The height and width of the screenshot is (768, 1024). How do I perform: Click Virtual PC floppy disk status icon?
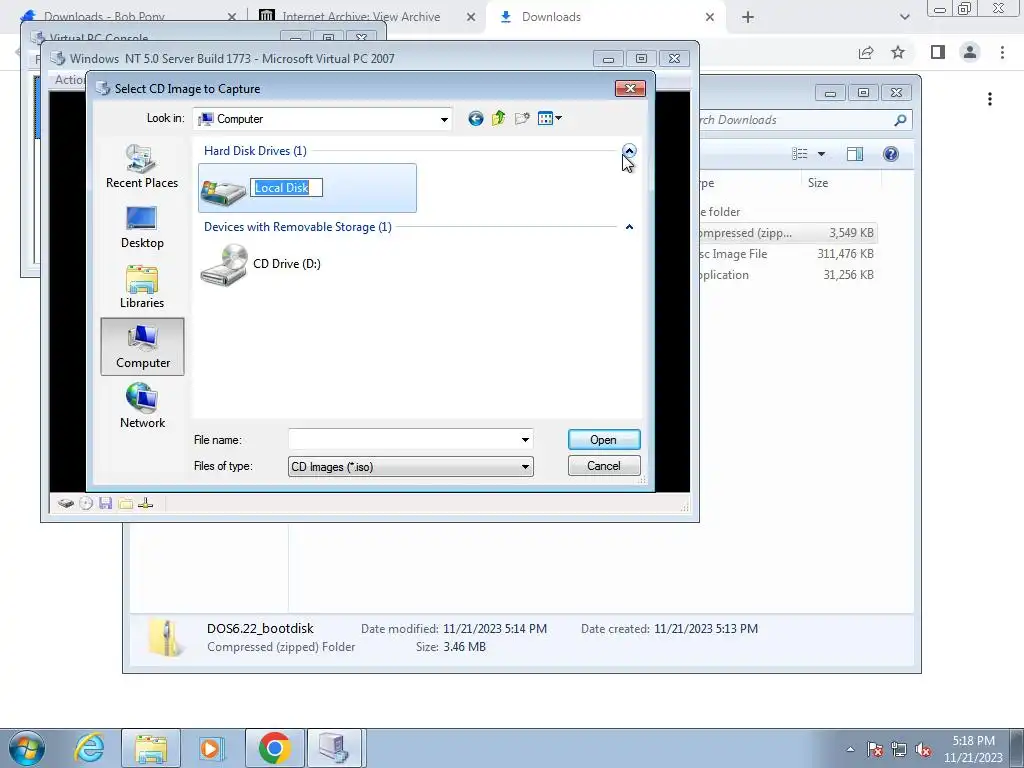(106, 504)
